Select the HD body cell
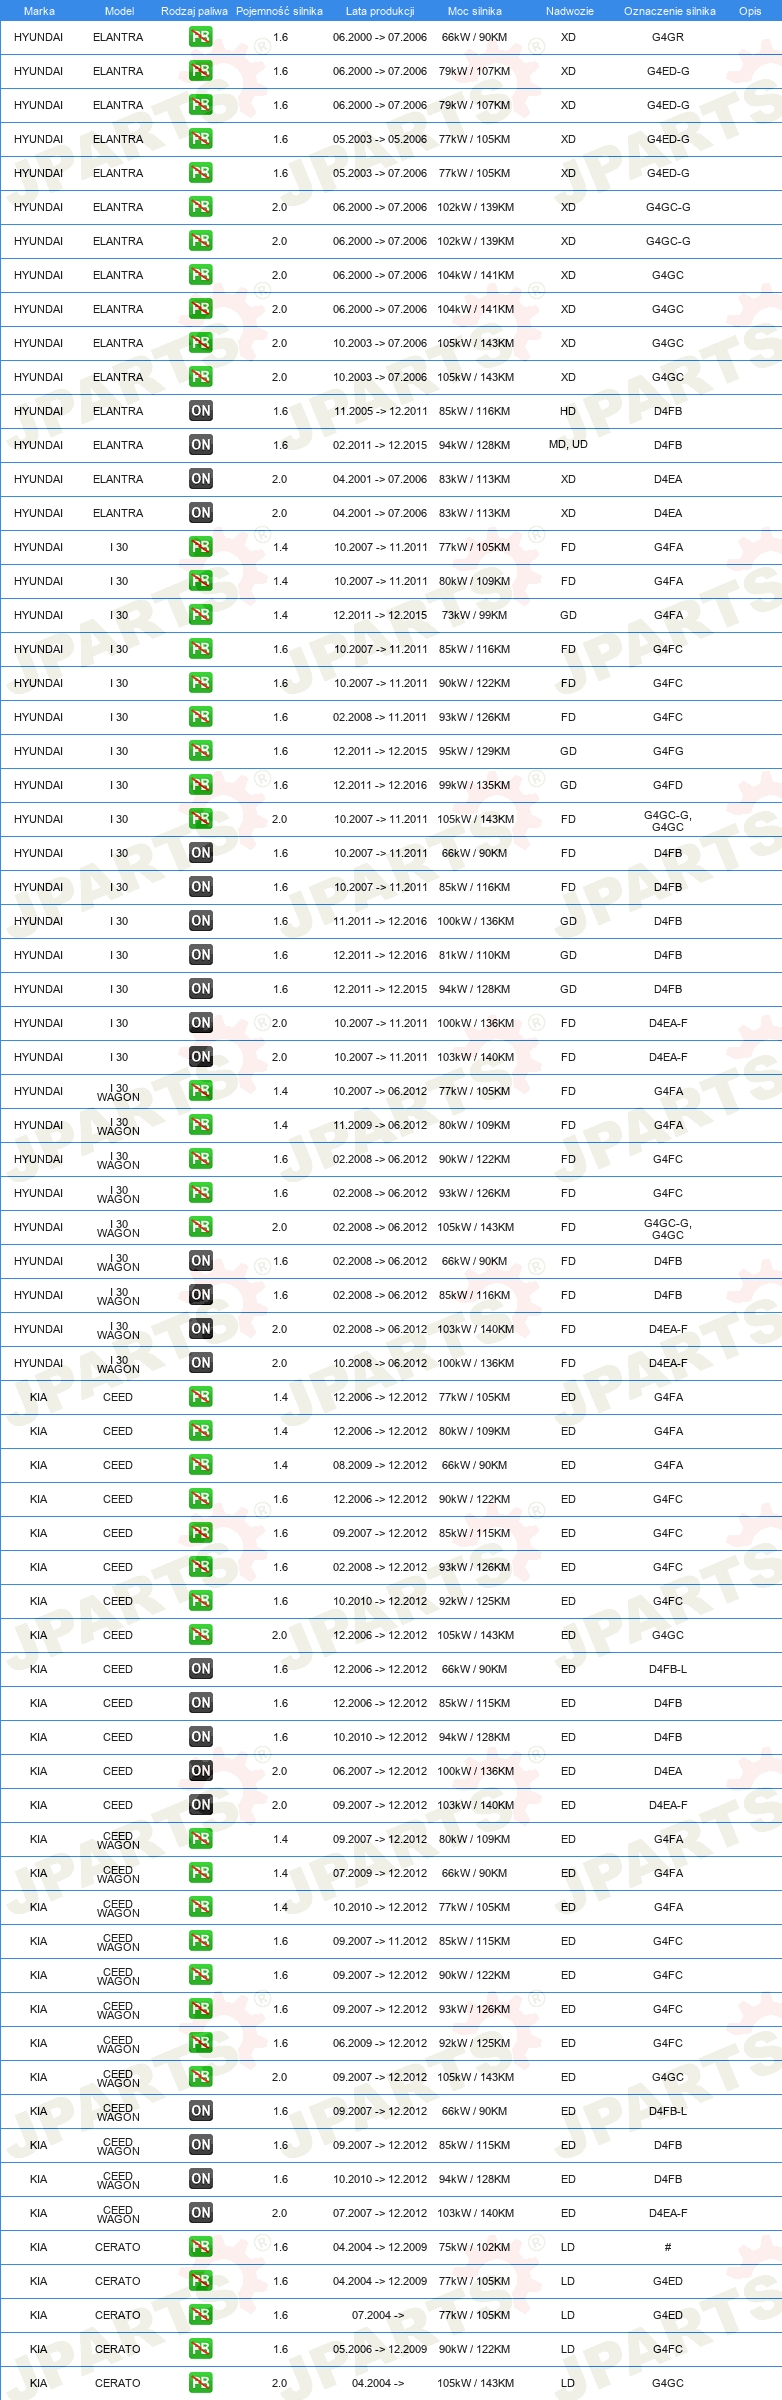Screen dimensions: 782x2400 [x=568, y=411]
